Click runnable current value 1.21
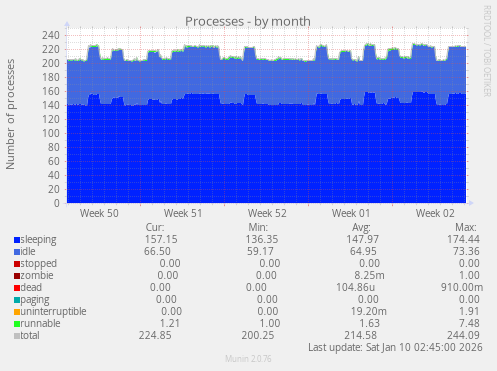Screen dimensions: 497x371 pyautogui.click(x=169, y=323)
